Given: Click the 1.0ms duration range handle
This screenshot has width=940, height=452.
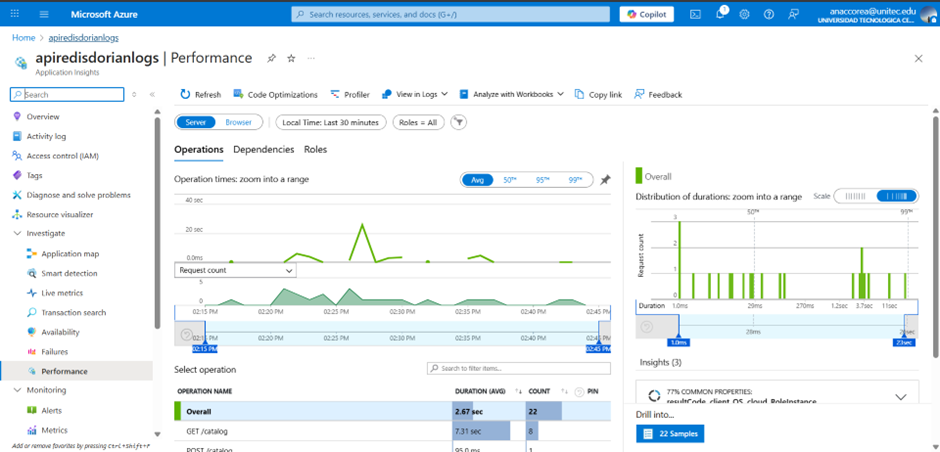Looking at the screenshot, I should tap(679, 342).
